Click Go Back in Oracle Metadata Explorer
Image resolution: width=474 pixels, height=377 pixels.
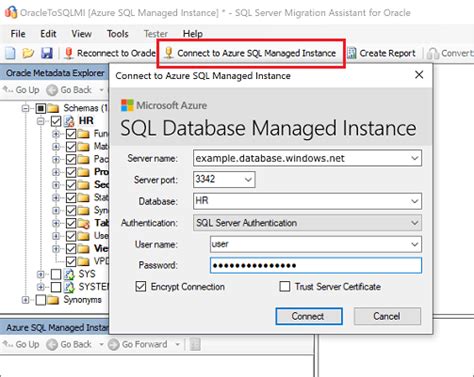(x=69, y=90)
